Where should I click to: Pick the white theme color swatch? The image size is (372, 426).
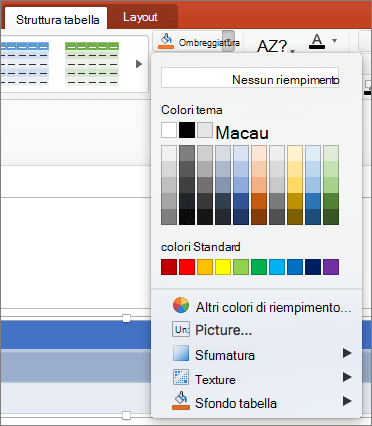click(x=169, y=130)
